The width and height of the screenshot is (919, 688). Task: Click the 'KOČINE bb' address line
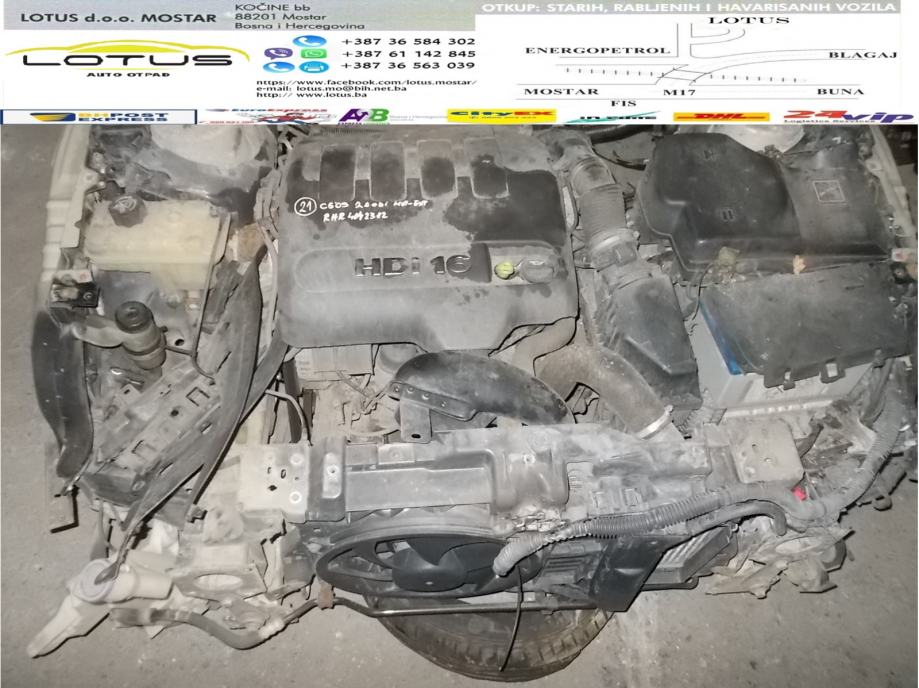pyautogui.click(x=273, y=7)
